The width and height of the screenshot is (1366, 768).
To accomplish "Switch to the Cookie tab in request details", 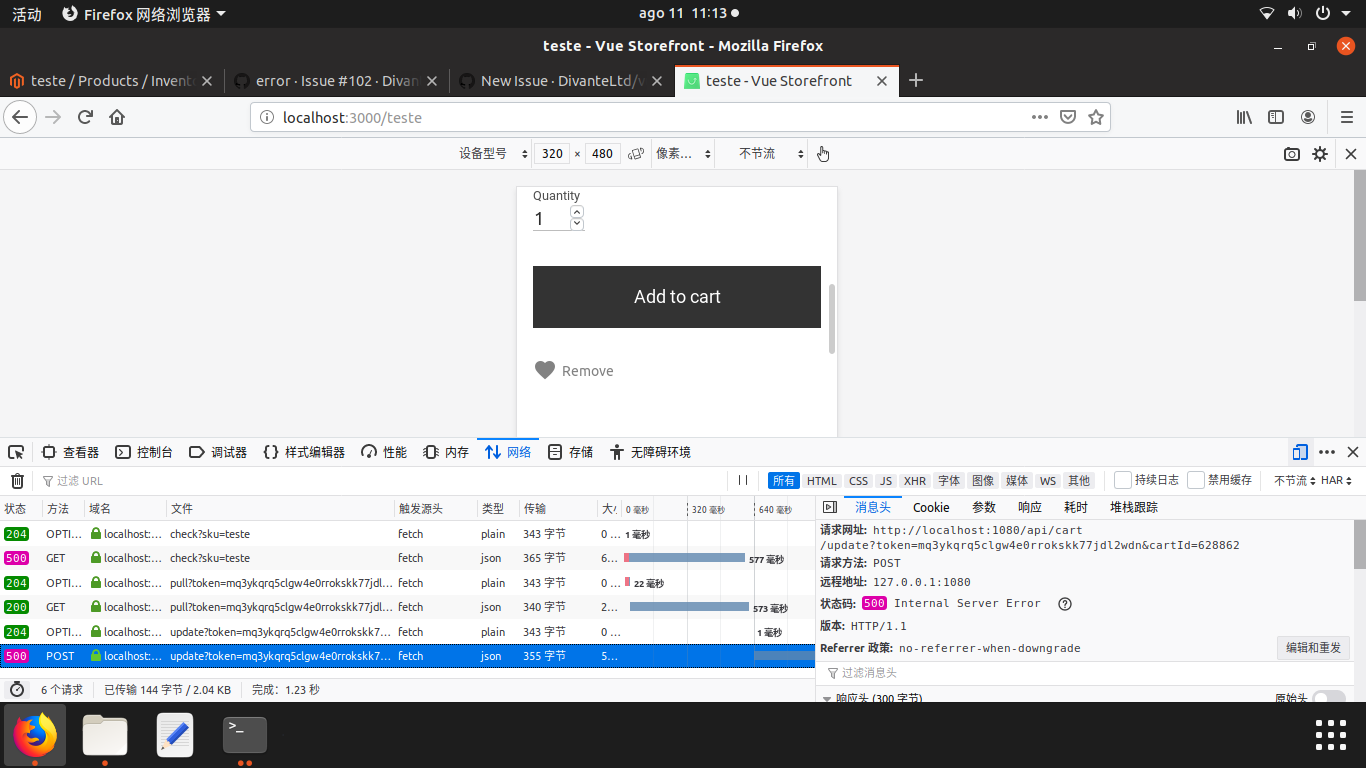I will (931, 507).
